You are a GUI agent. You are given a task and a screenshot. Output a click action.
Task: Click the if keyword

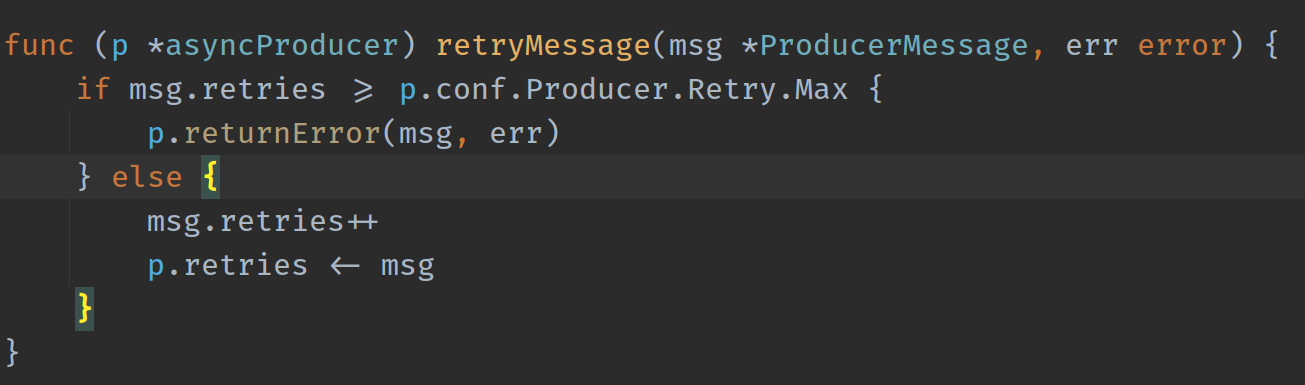(93, 90)
